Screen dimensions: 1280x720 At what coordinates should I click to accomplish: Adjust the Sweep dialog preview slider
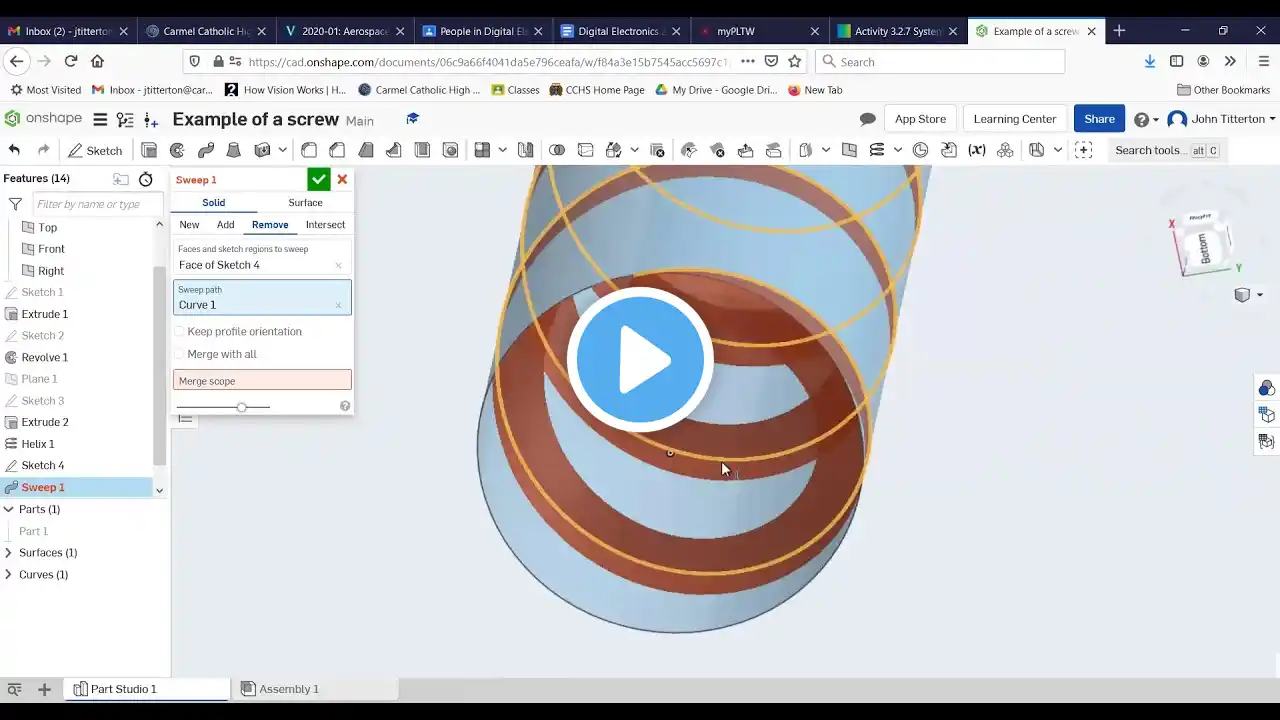click(x=241, y=407)
